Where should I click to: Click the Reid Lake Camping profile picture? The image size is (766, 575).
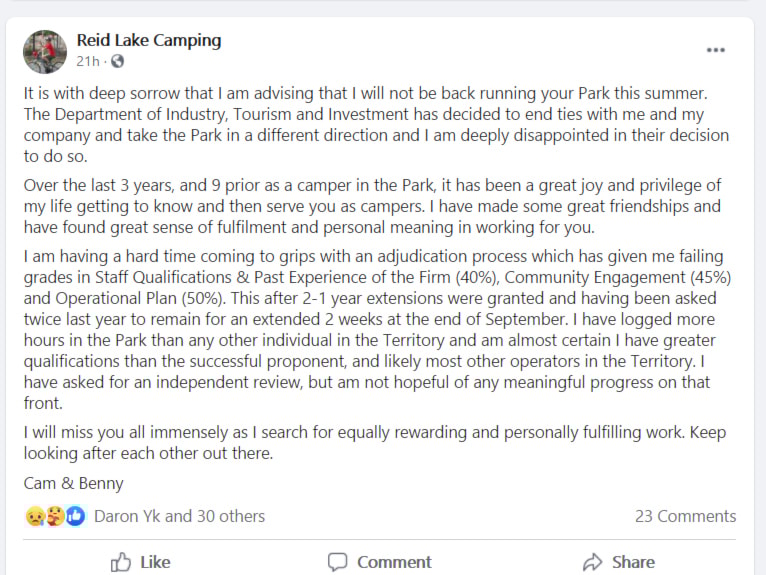[45, 52]
